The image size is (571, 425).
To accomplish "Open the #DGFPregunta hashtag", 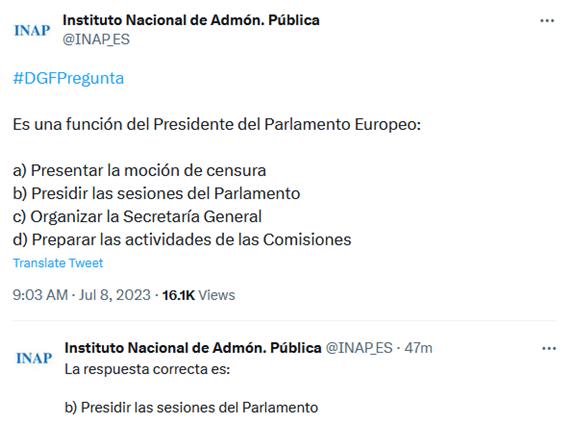I will point(68,78).
